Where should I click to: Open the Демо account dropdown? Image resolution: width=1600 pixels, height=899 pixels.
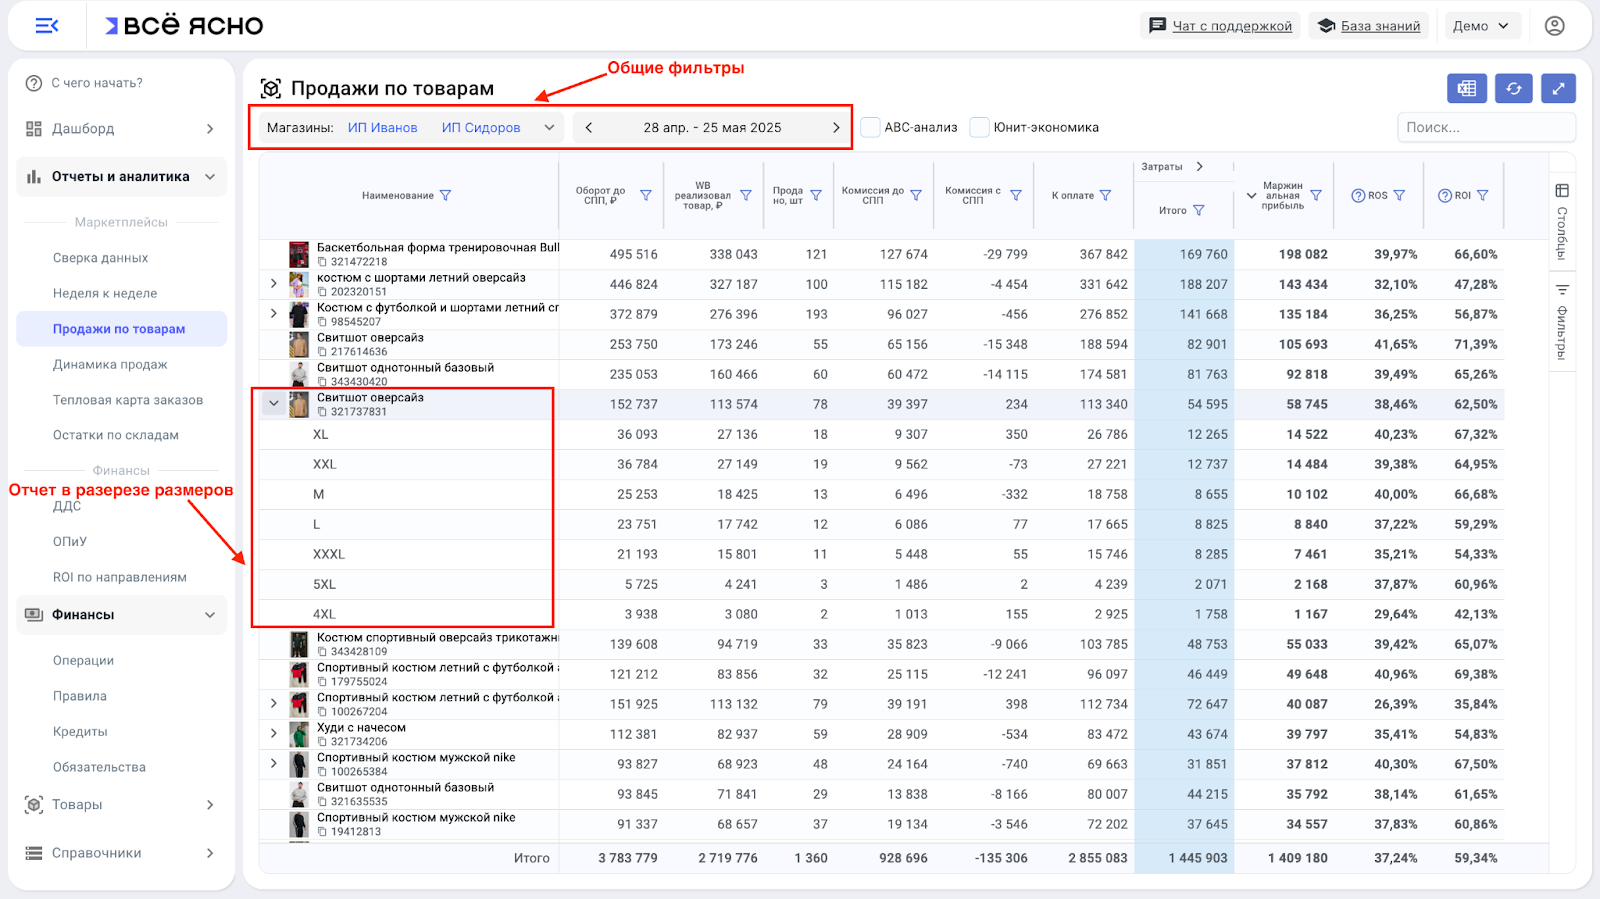[1481, 26]
